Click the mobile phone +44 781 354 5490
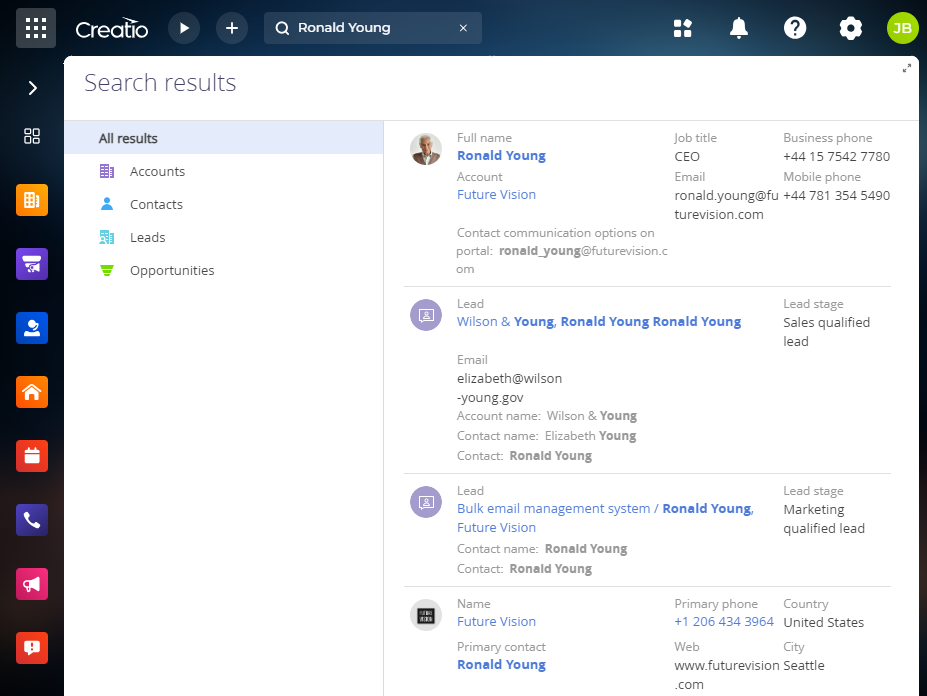The width and height of the screenshot is (927, 696). coord(836,196)
